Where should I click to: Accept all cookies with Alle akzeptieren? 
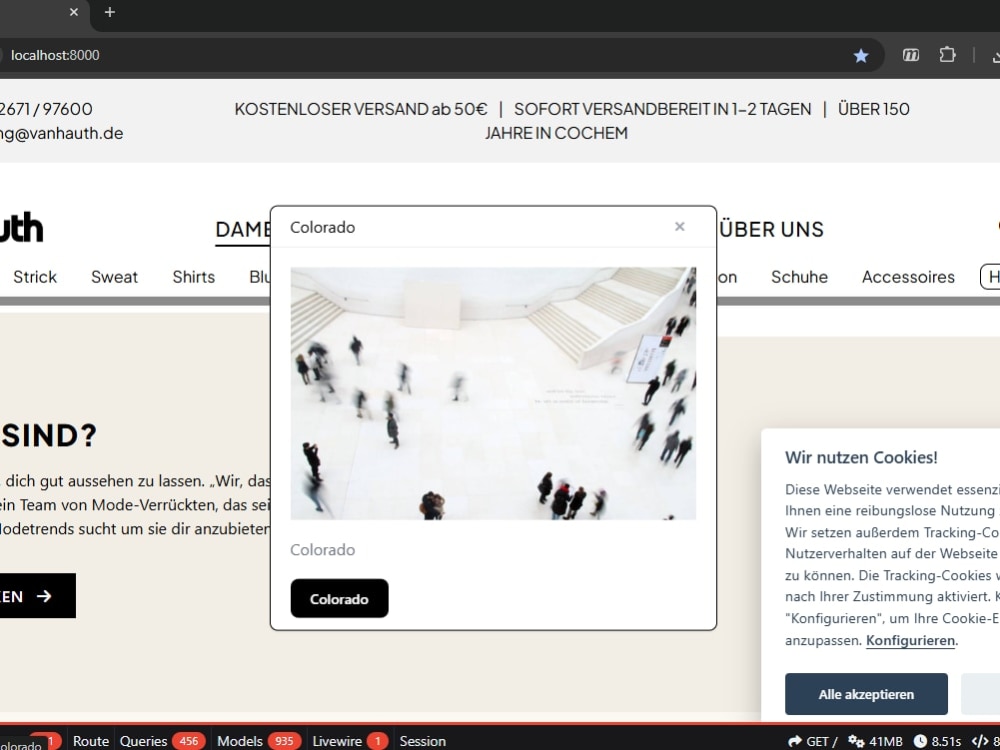(866, 694)
